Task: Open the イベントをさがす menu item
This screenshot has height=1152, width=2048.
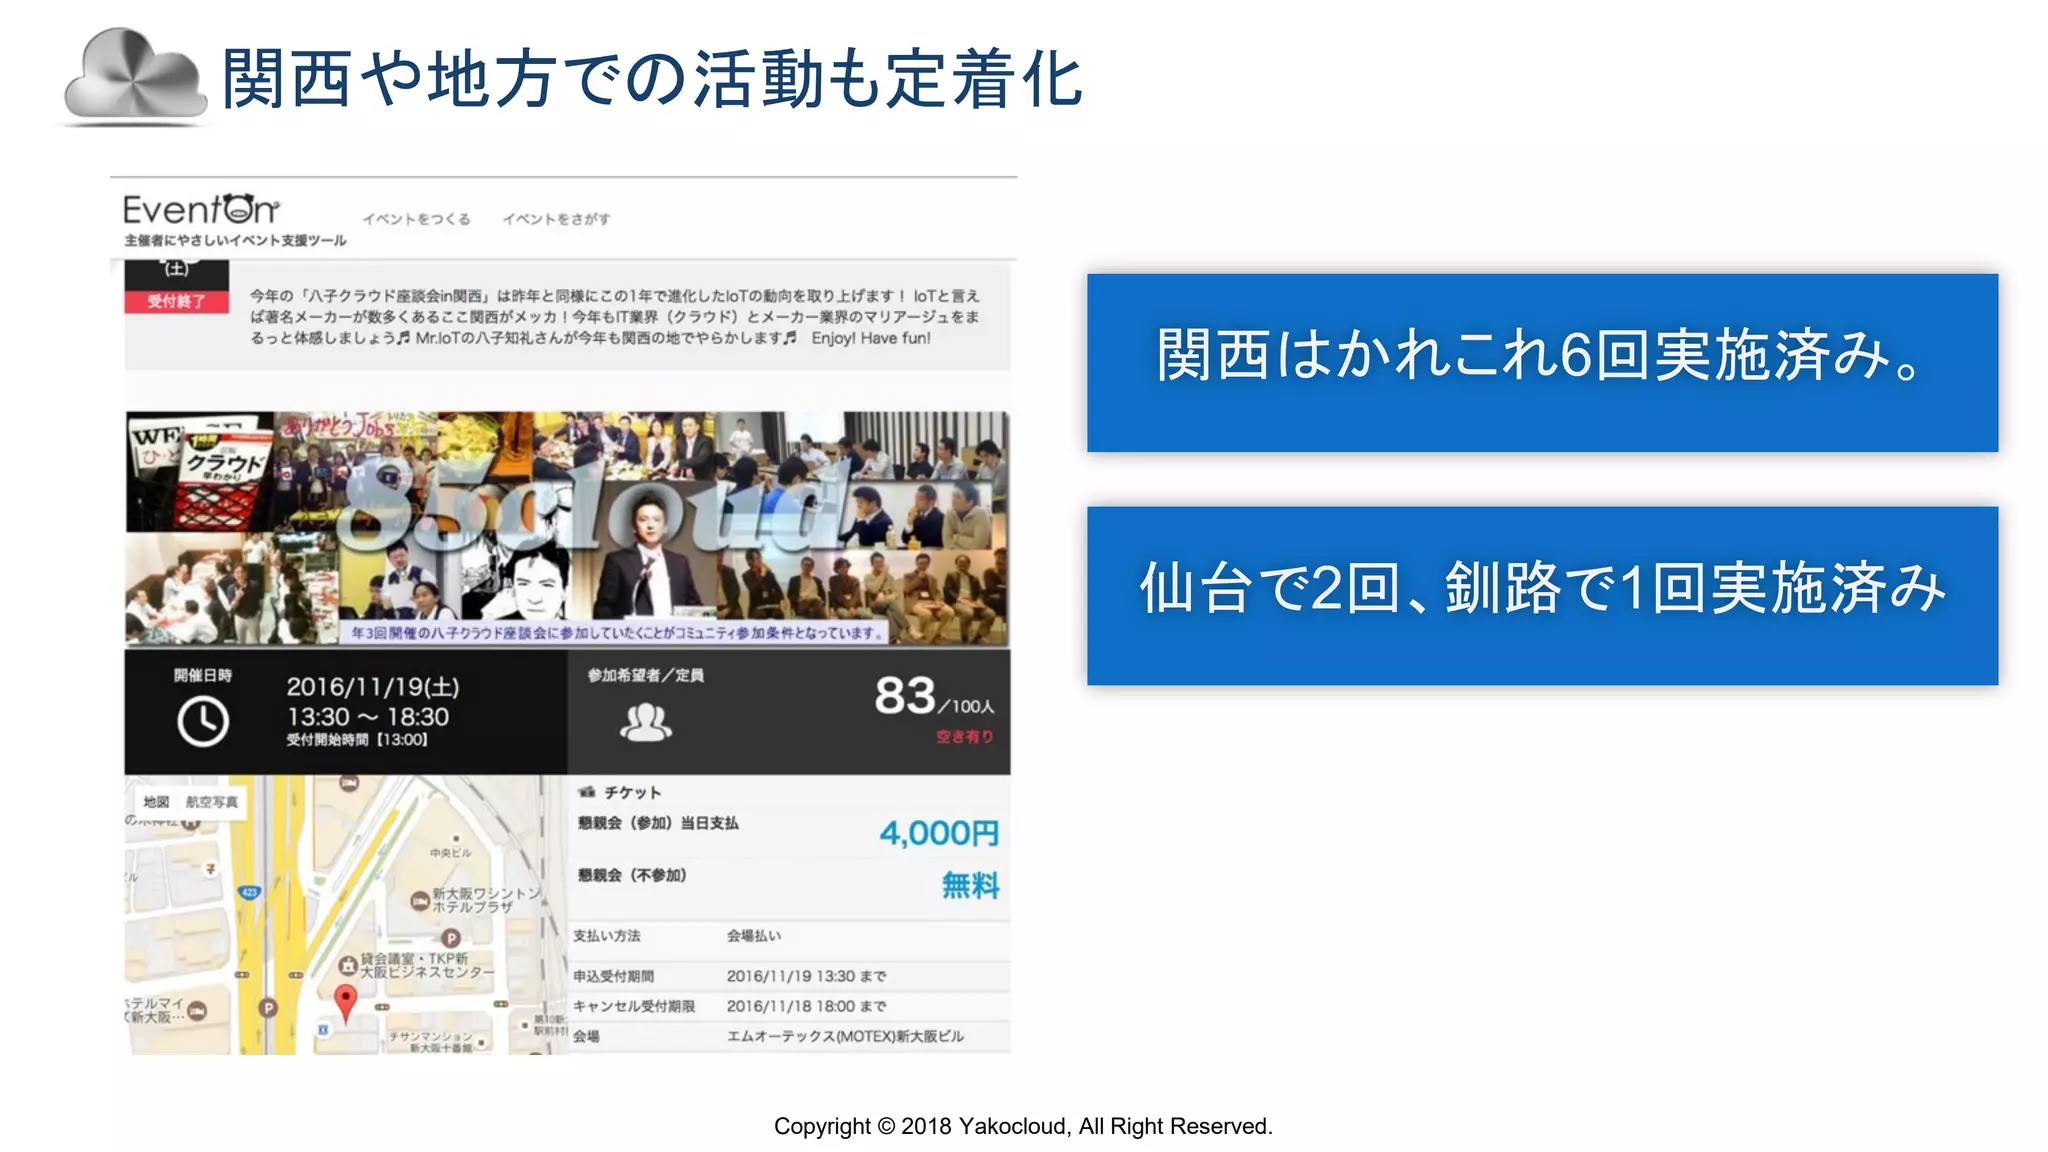Action: [x=556, y=219]
